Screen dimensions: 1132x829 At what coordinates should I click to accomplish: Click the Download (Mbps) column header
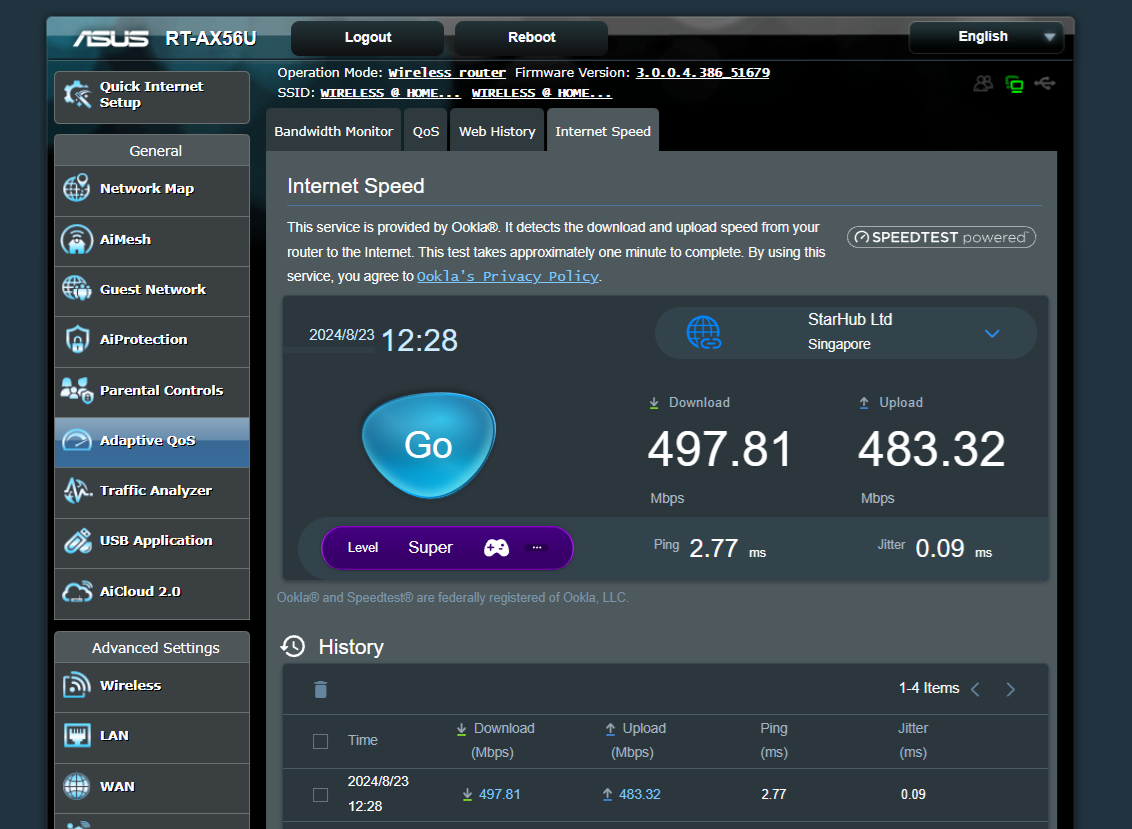(495, 740)
